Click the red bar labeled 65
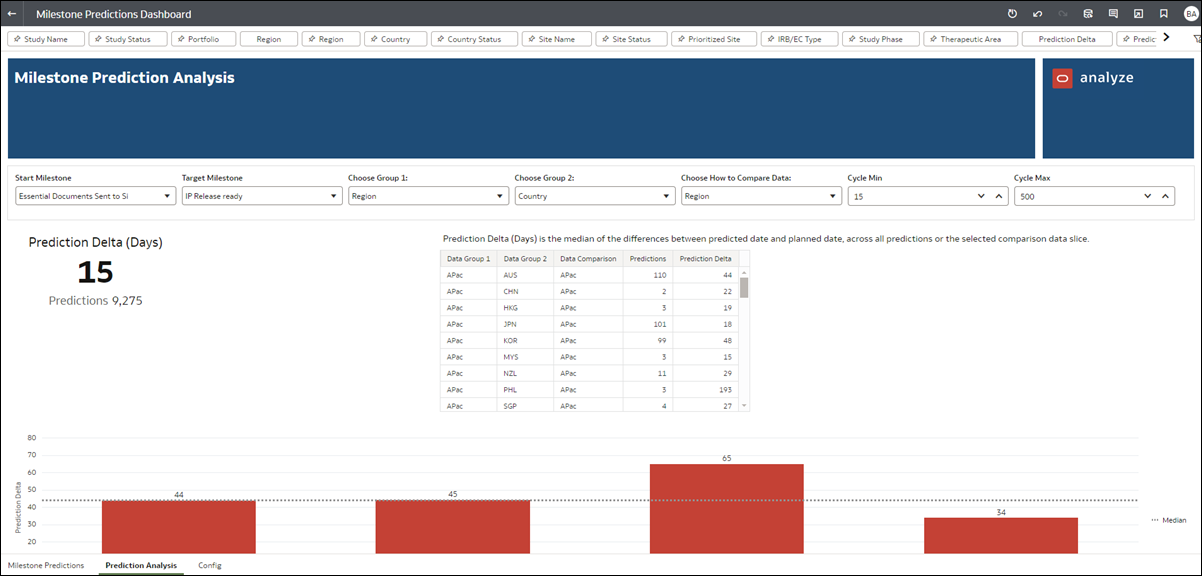The height and width of the screenshot is (576, 1202). 727,509
